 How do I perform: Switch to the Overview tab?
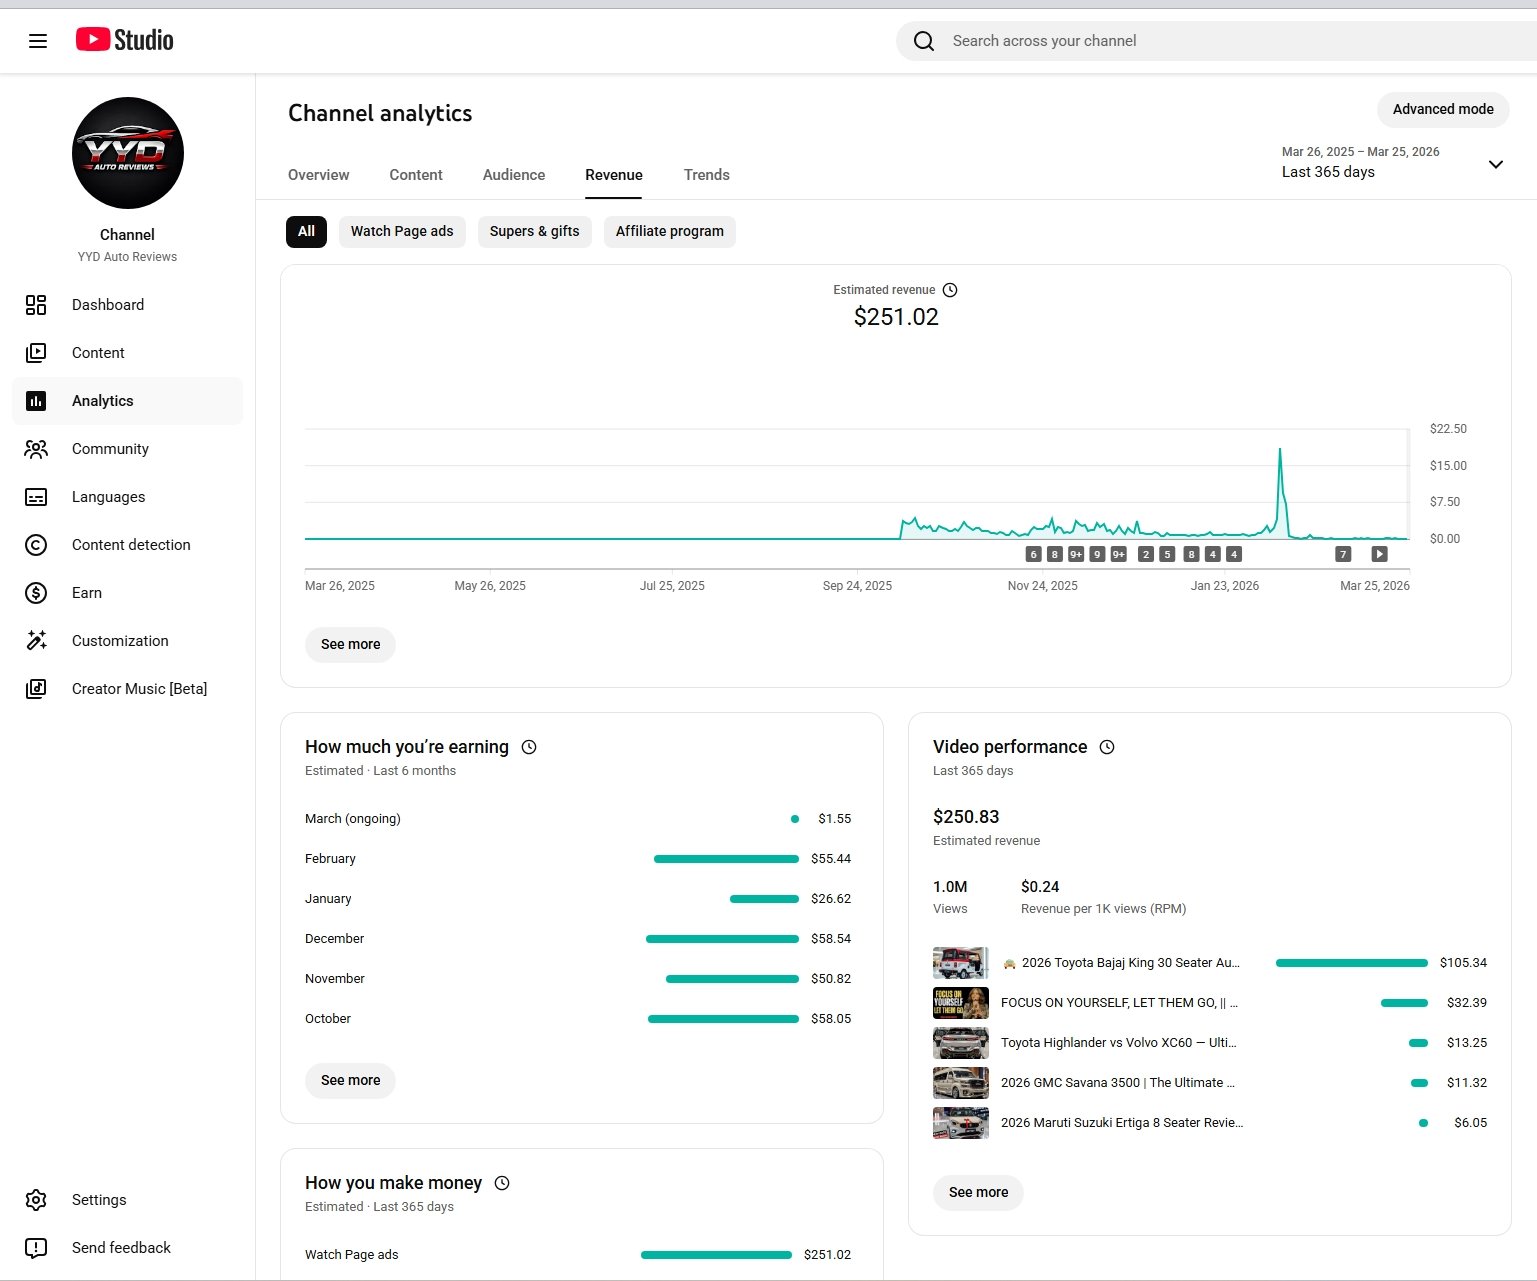point(318,175)
